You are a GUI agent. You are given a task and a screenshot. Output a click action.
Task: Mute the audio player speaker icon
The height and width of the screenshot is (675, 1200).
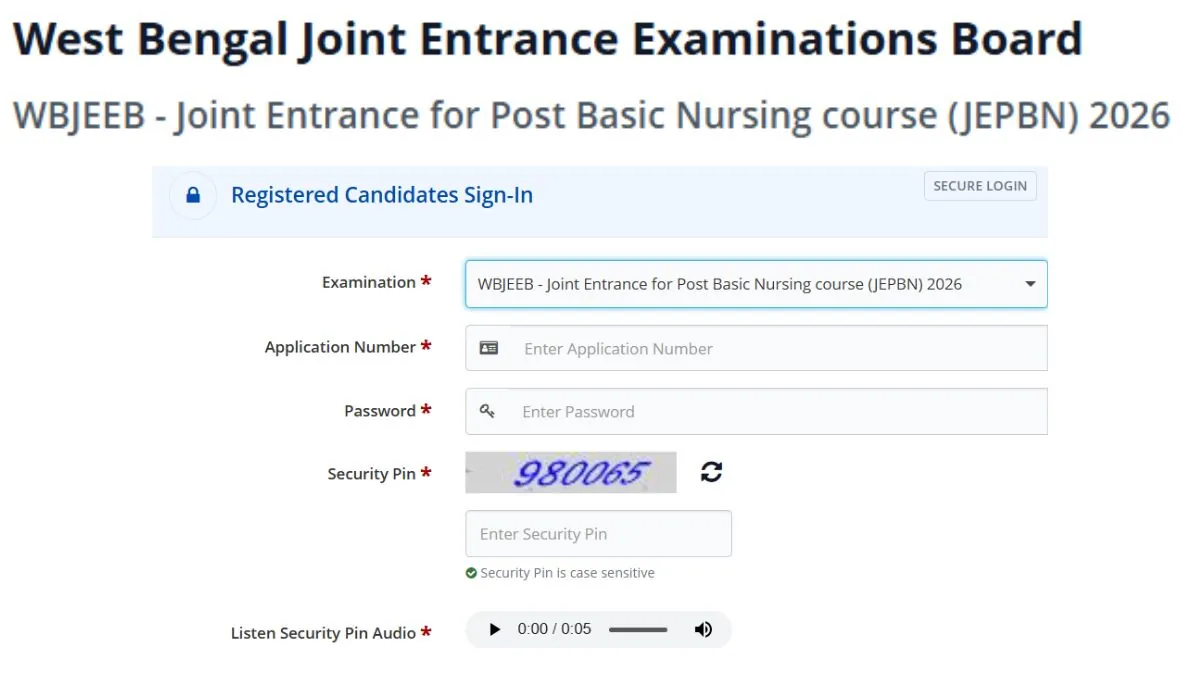703,629
